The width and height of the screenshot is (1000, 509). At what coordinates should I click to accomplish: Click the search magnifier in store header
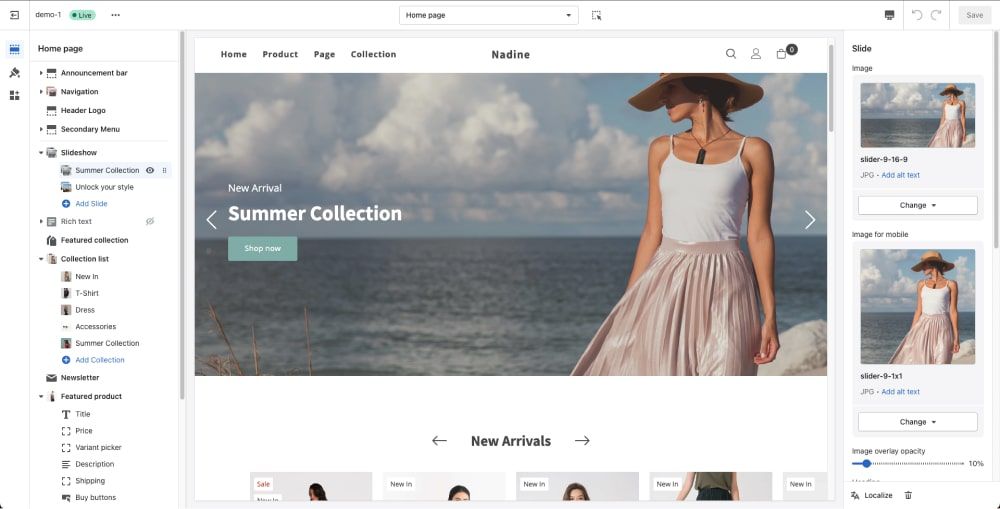731,54
